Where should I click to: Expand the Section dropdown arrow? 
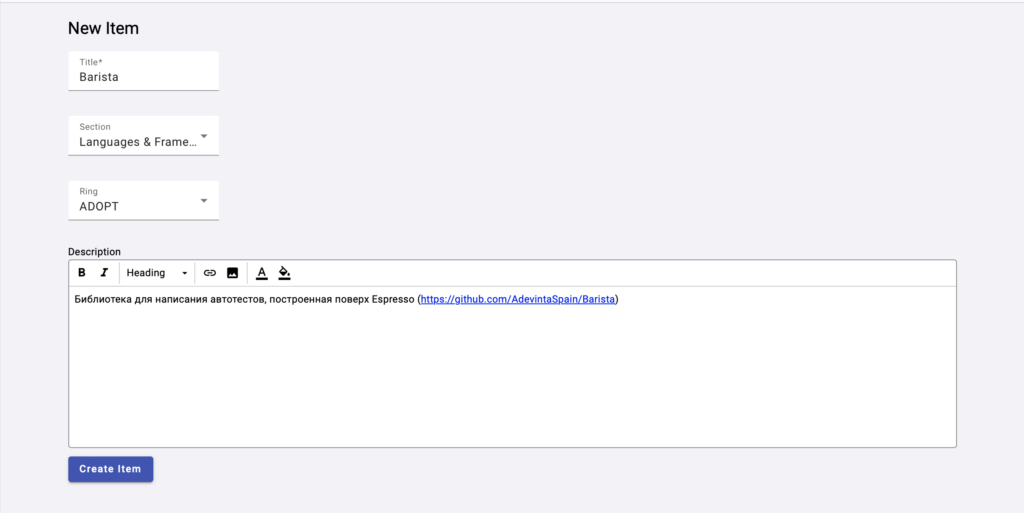click(x=204, y=136)
